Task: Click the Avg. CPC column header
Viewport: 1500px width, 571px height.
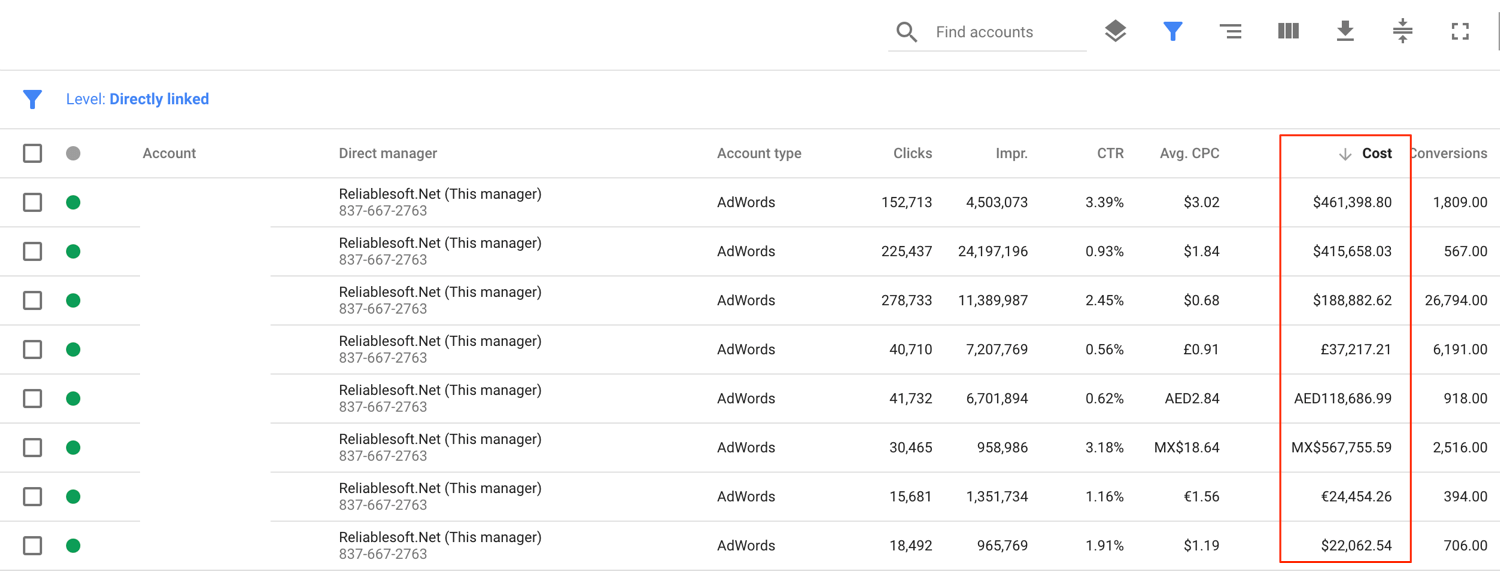Action: click(1189, 153)
